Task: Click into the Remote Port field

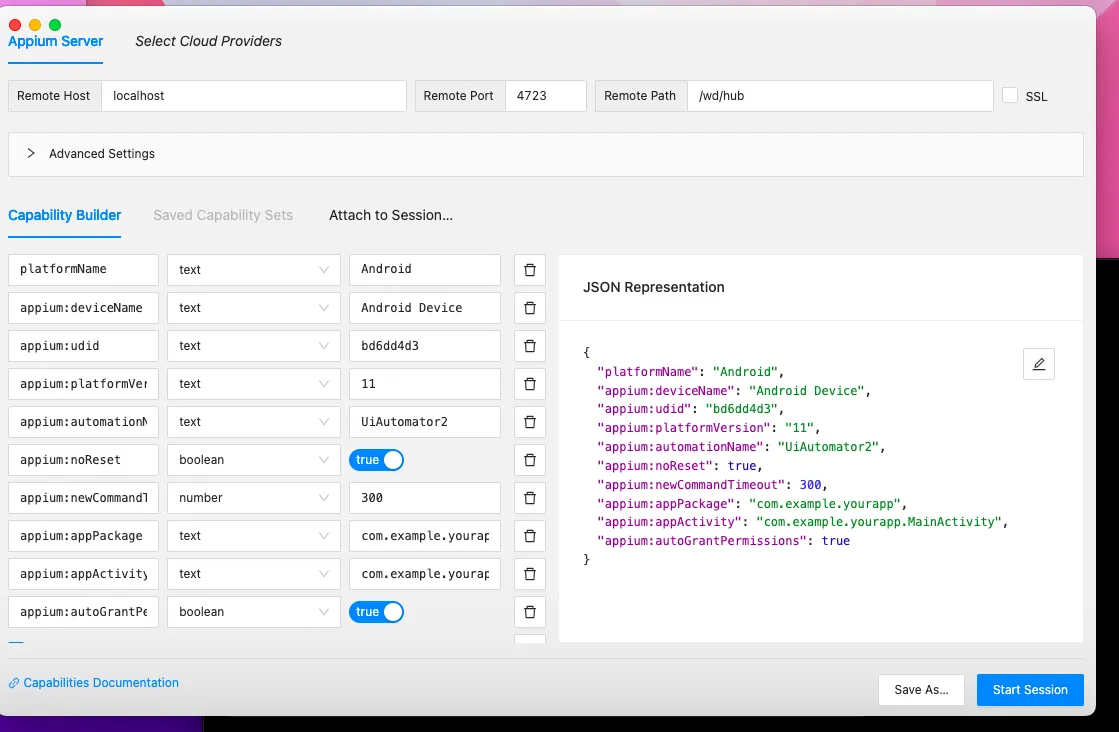Action: point(545,96)
